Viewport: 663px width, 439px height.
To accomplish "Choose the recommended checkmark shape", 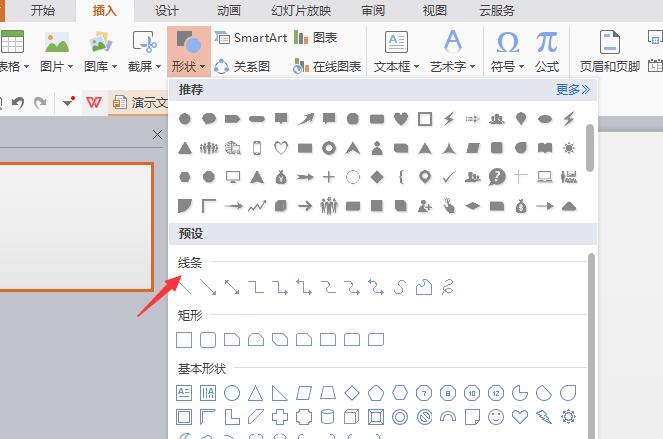I will (449, 177).
